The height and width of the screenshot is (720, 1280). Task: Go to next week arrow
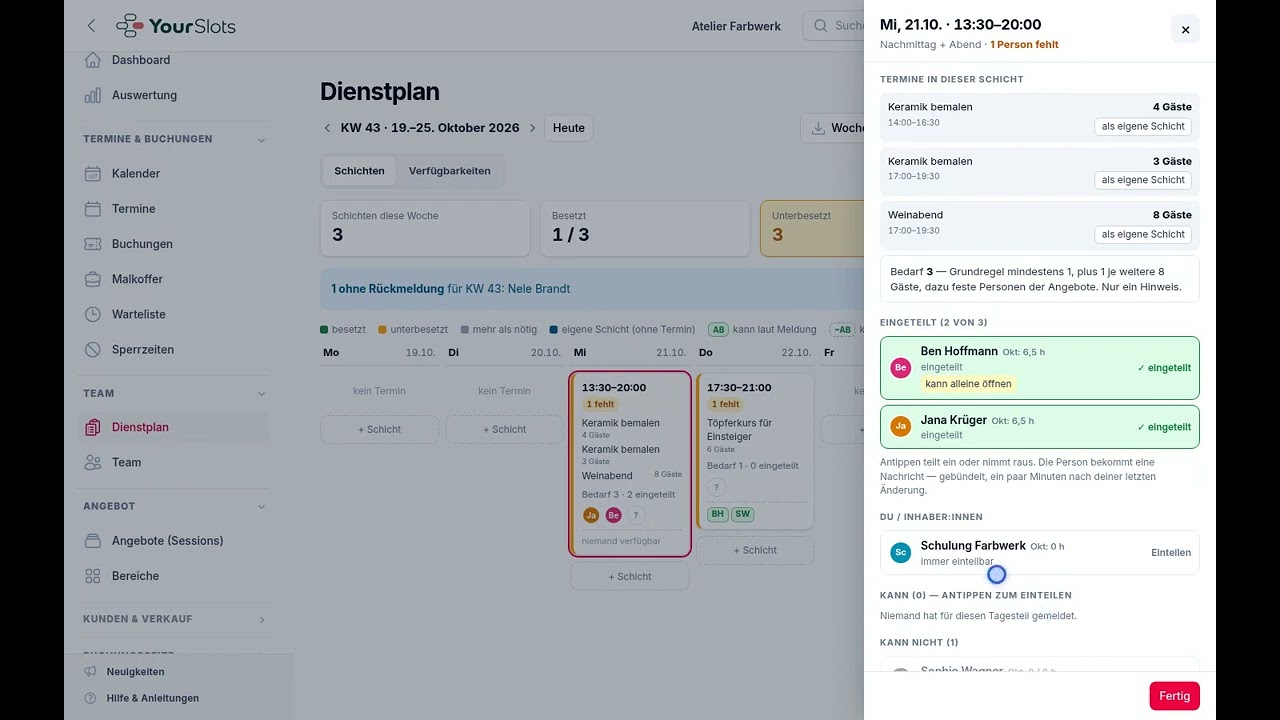click(x=532, y=128)
